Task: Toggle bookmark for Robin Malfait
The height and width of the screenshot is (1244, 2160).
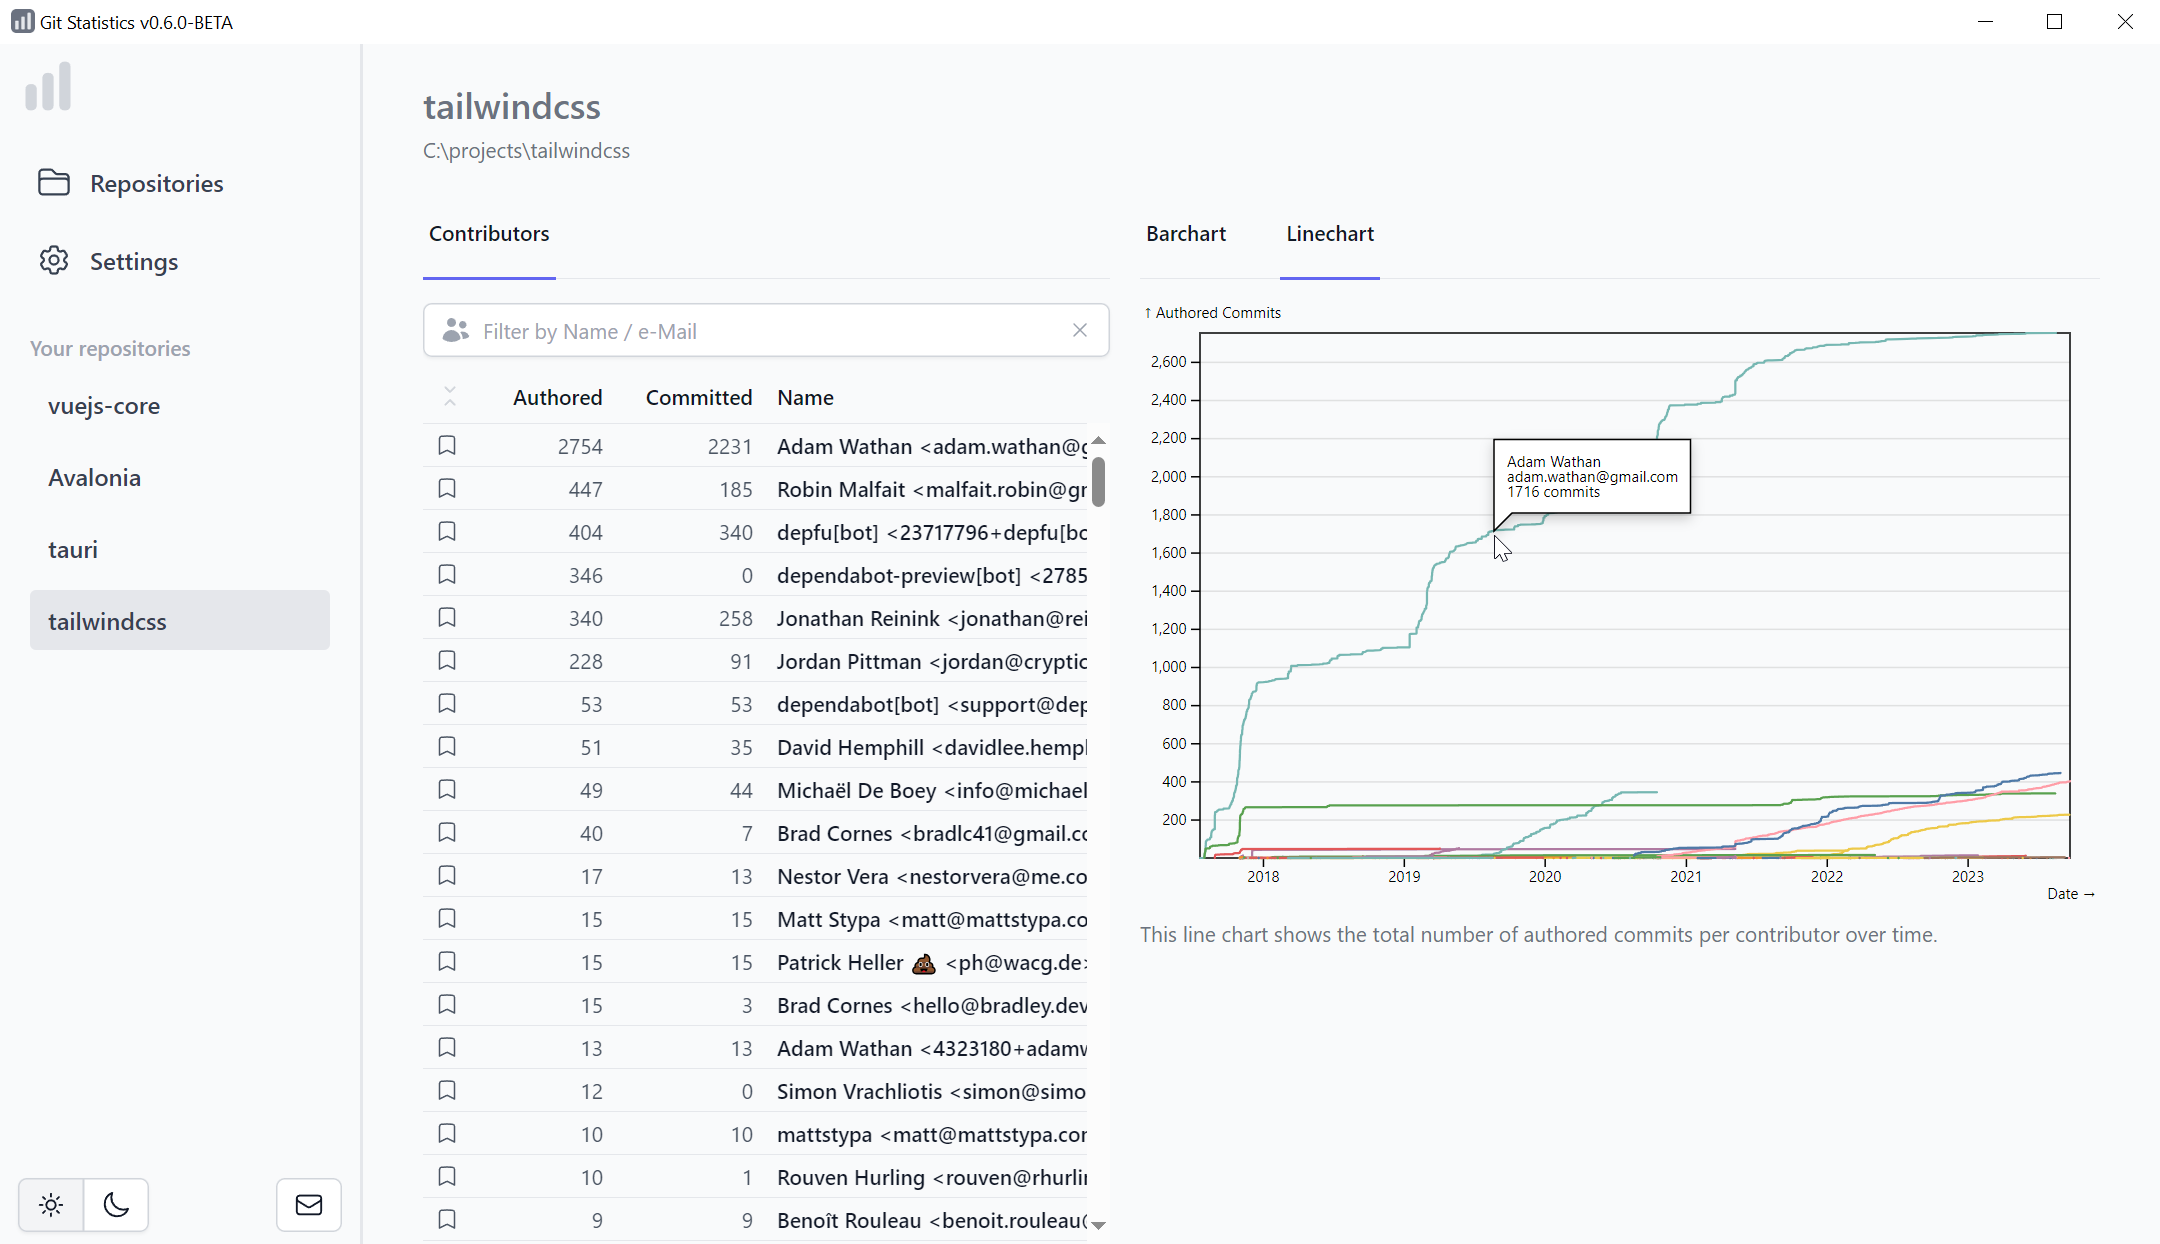Action: 447,489
